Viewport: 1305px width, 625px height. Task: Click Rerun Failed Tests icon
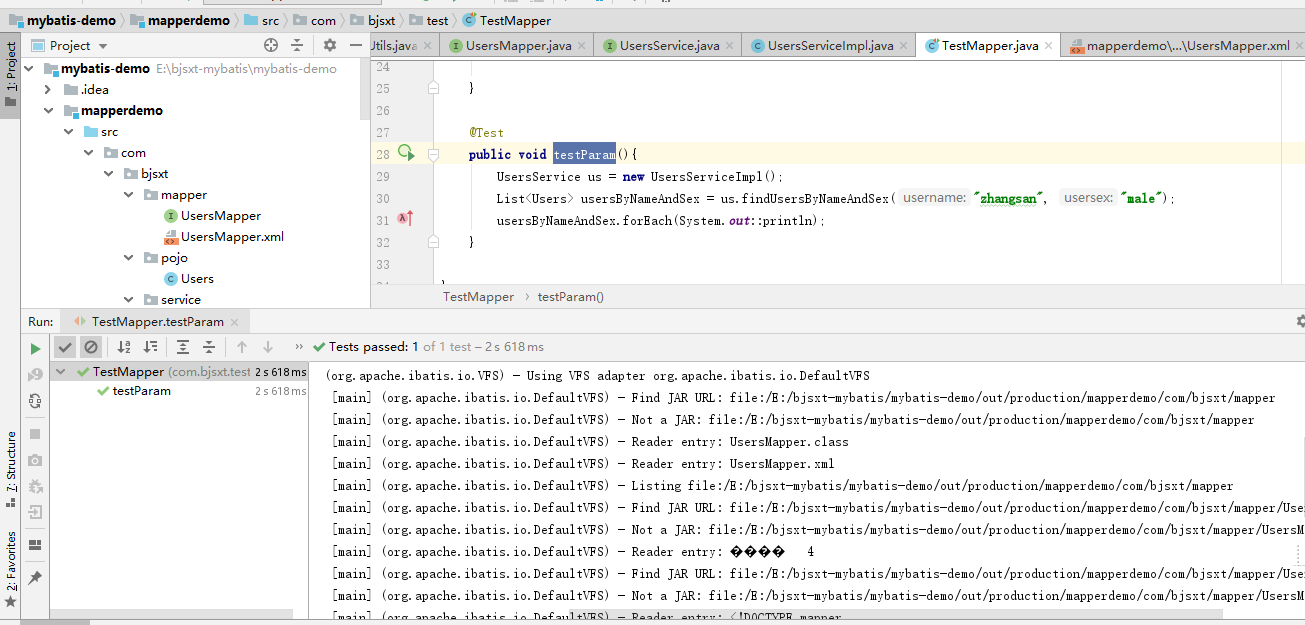pyautogui.click(x=36, y=374)
